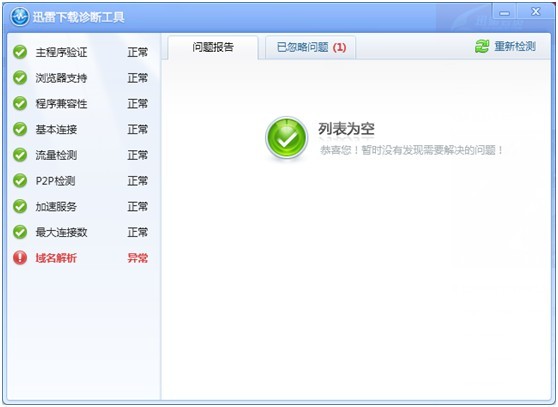The width and height of the screenshot is (558, 407).
Task: Close the 迅雷下载诊断工具 window
Action: point(535,12)
